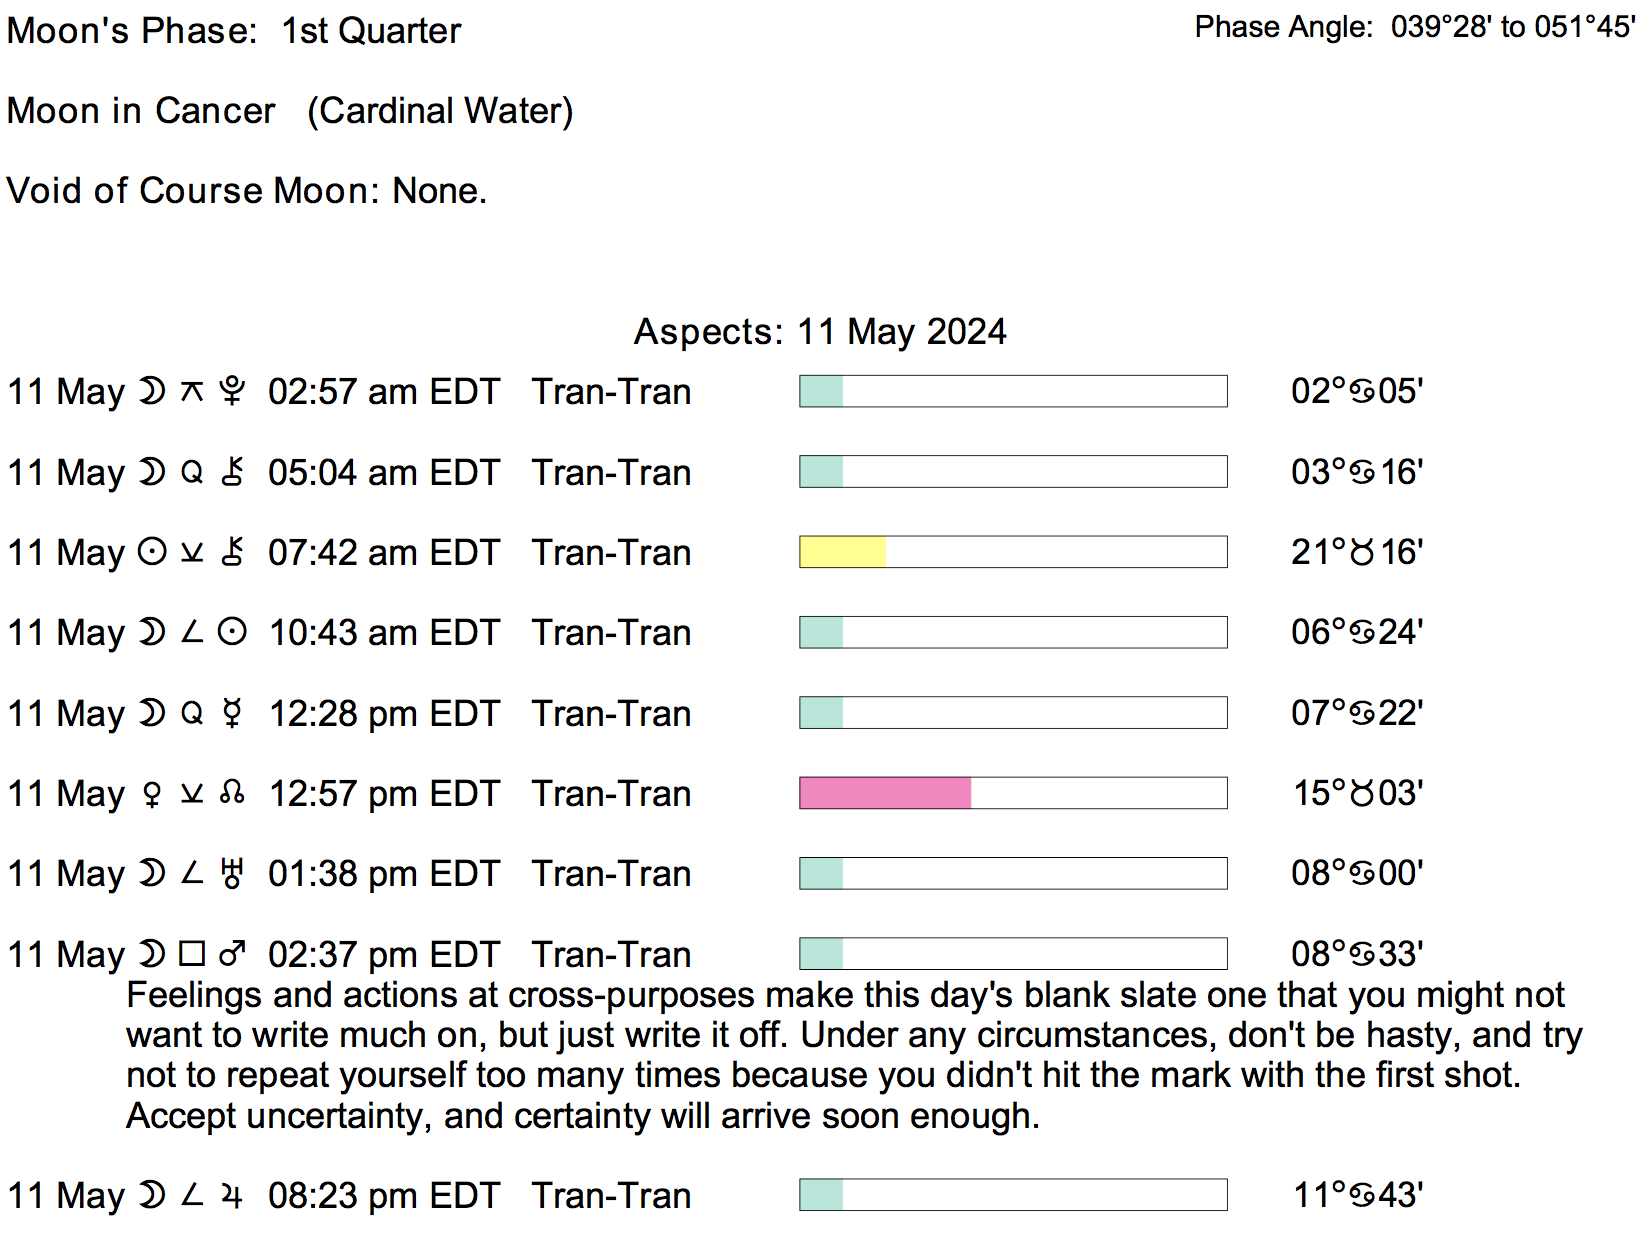Click the "Void of Course Moon: None." line
The height and width of the screenshot is (1238, 1650).
246,190
